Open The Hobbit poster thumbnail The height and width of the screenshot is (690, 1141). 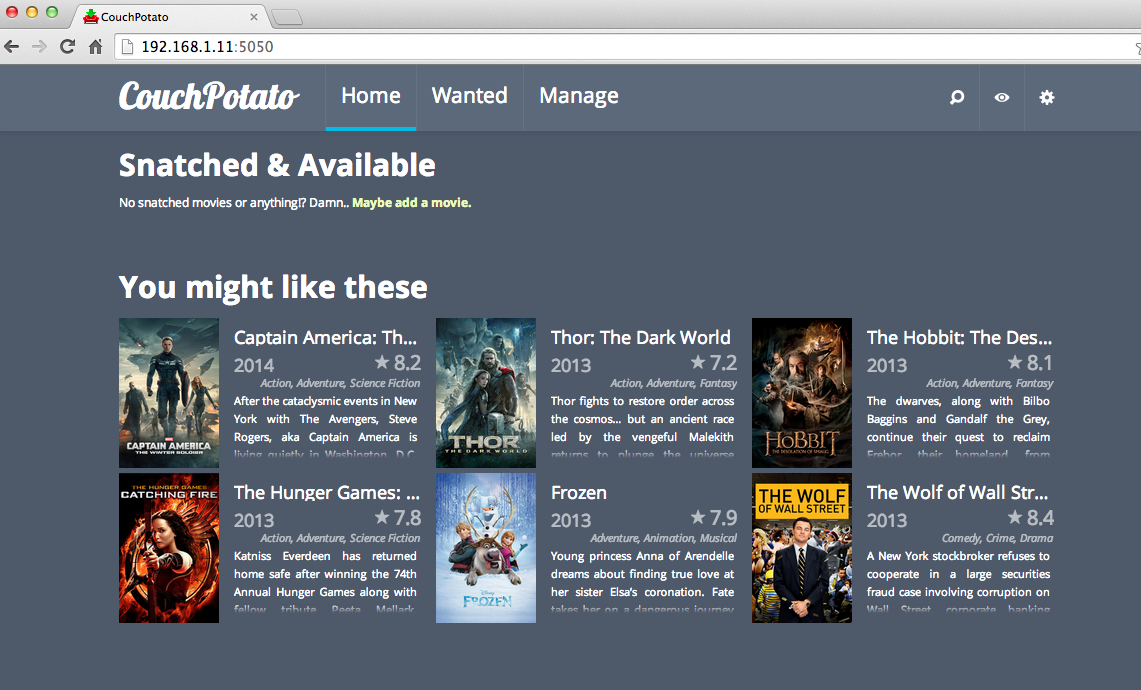[802, 392]
